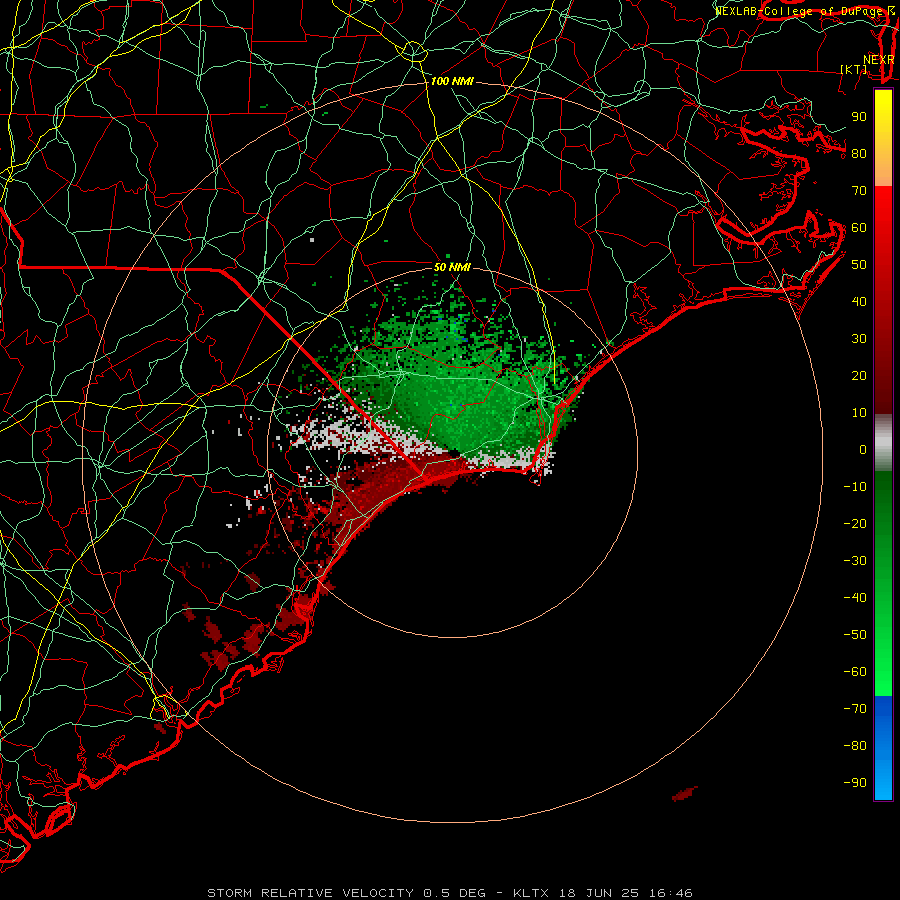Click the -40 value on velocity scale
900x900 pixels.
tap(855, 598)
